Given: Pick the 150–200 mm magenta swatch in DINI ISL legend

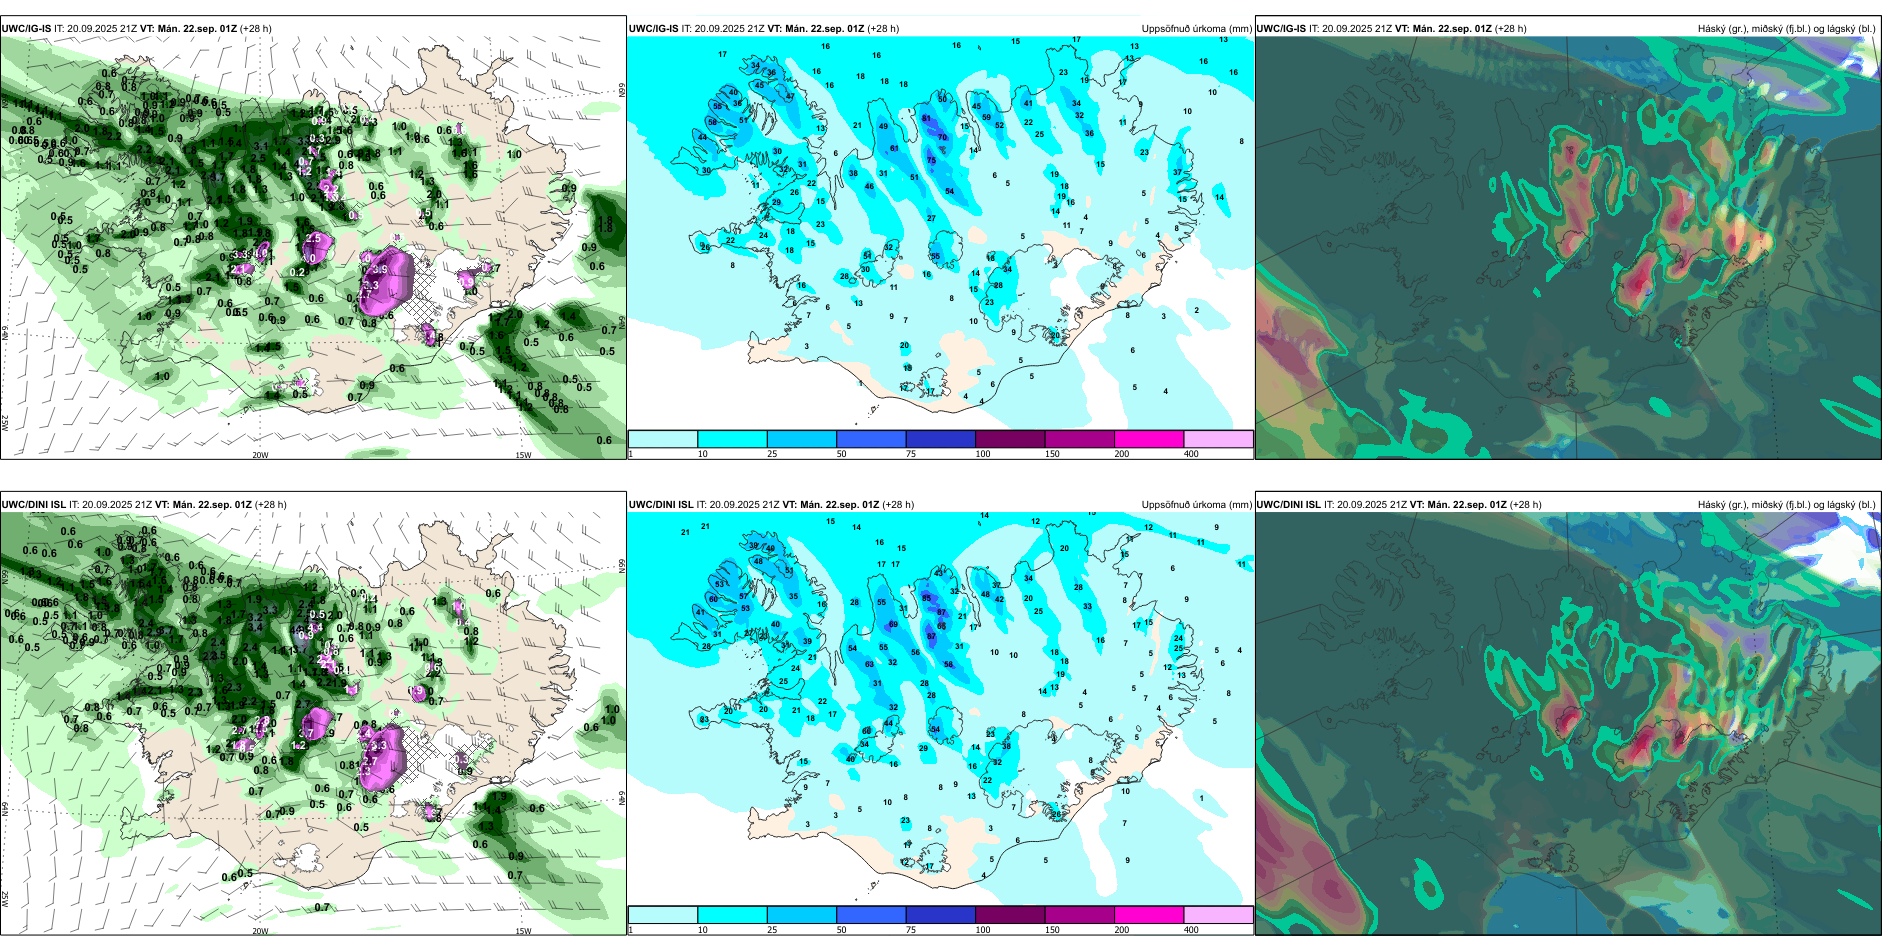Looking at the screenshot, I should coord(1079,915).
